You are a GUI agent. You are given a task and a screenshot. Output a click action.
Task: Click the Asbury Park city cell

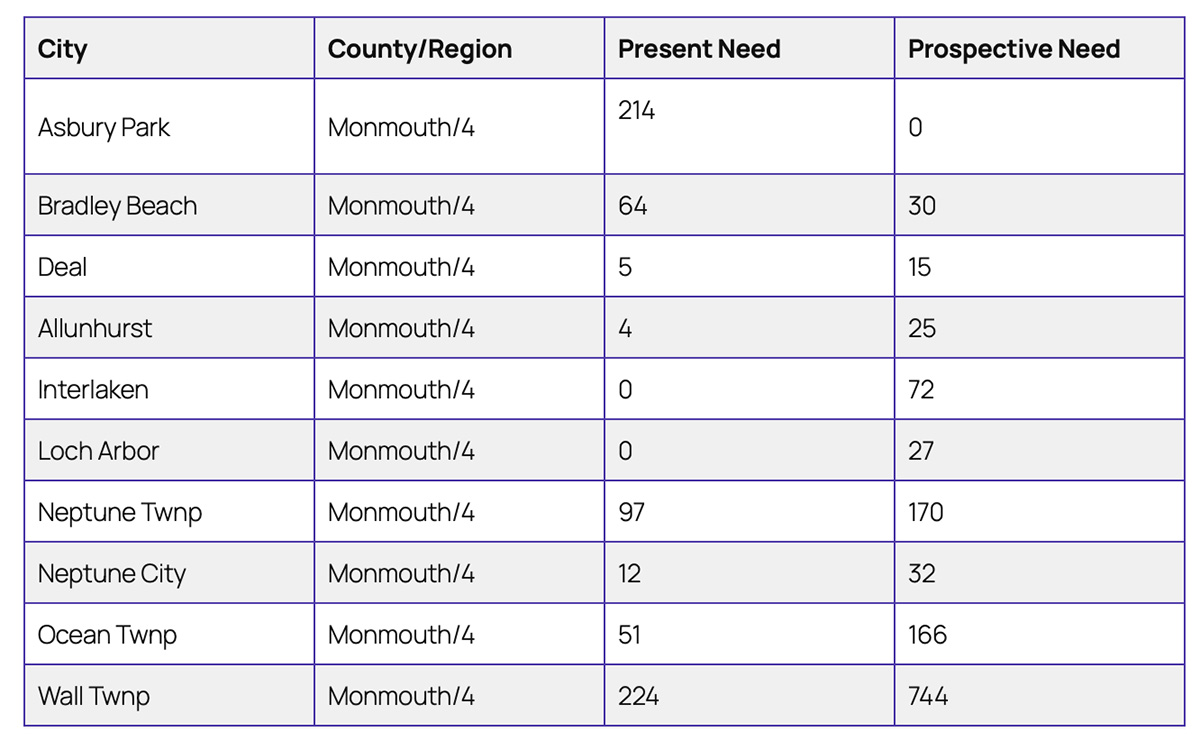[x=104, y=128]
